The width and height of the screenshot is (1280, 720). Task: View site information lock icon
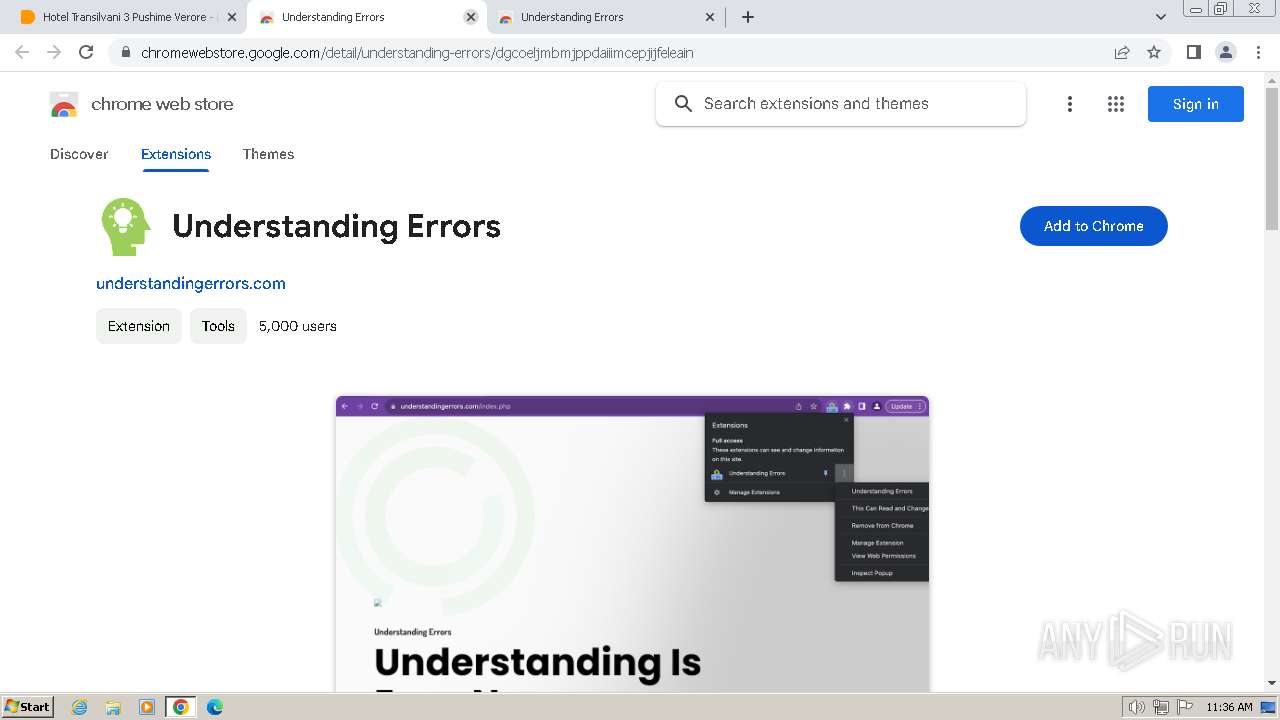click(125, 52)
